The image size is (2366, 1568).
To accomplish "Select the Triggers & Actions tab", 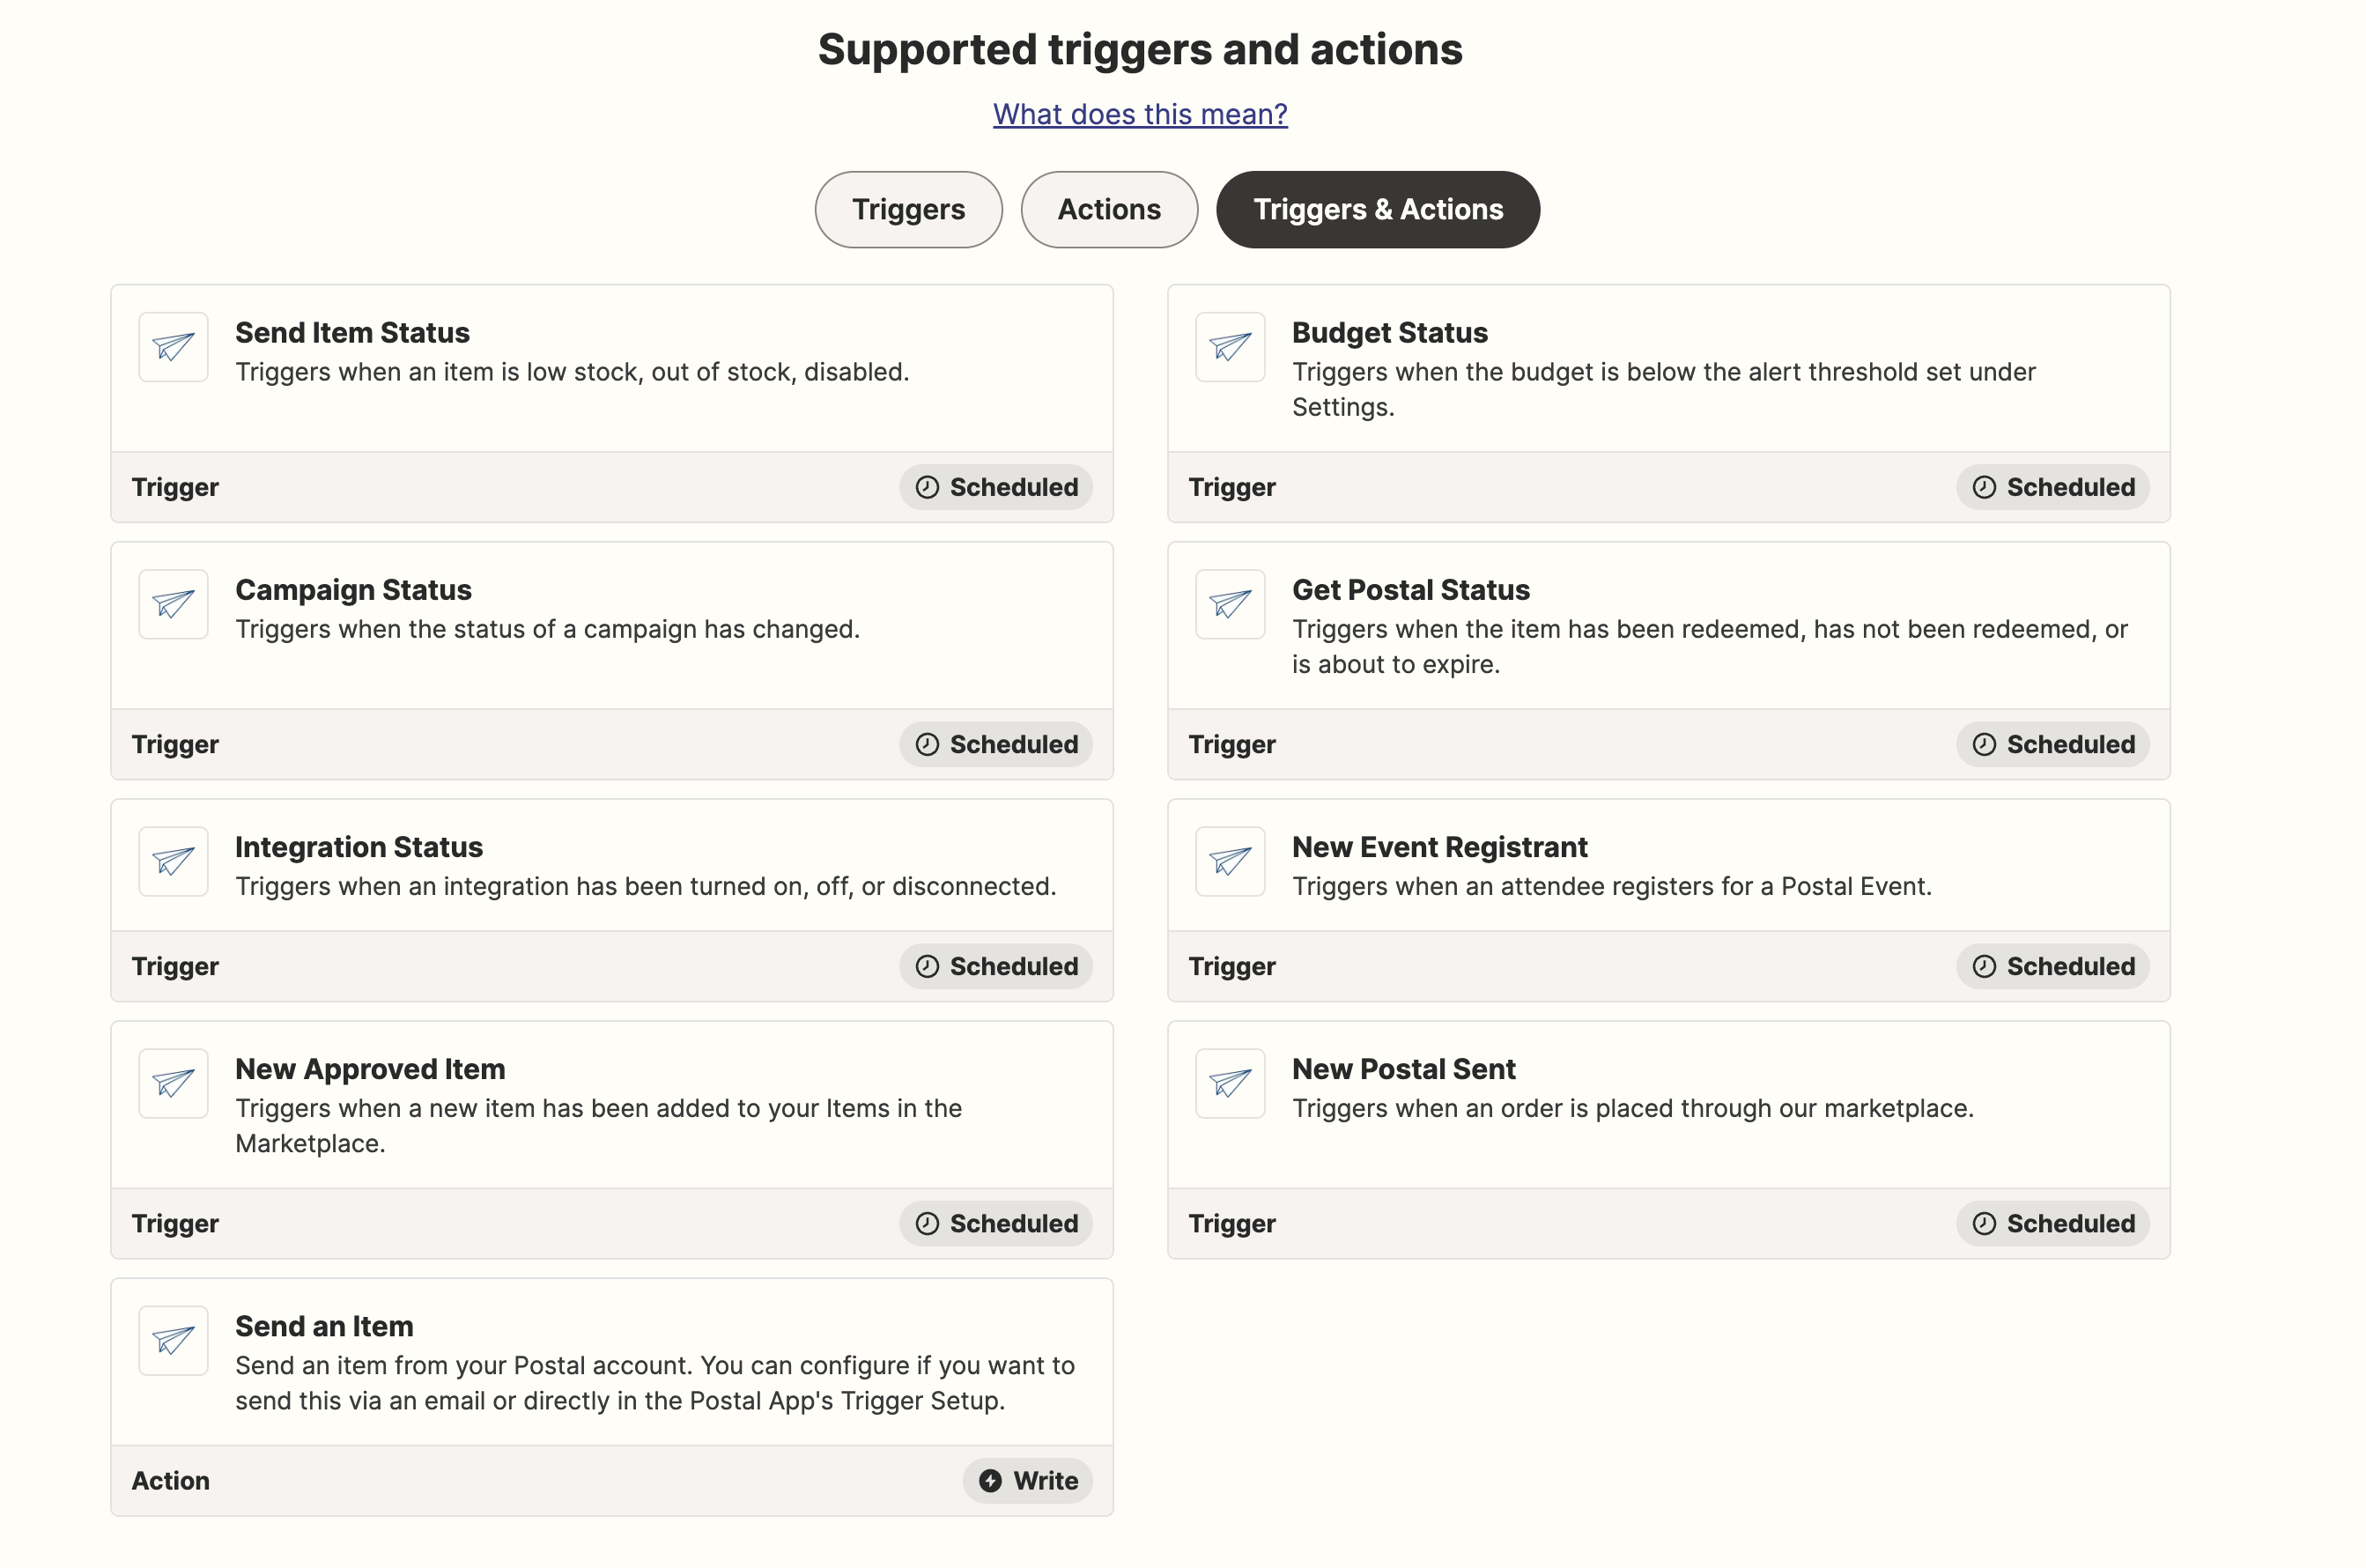I will click(x=1377, y=209).
